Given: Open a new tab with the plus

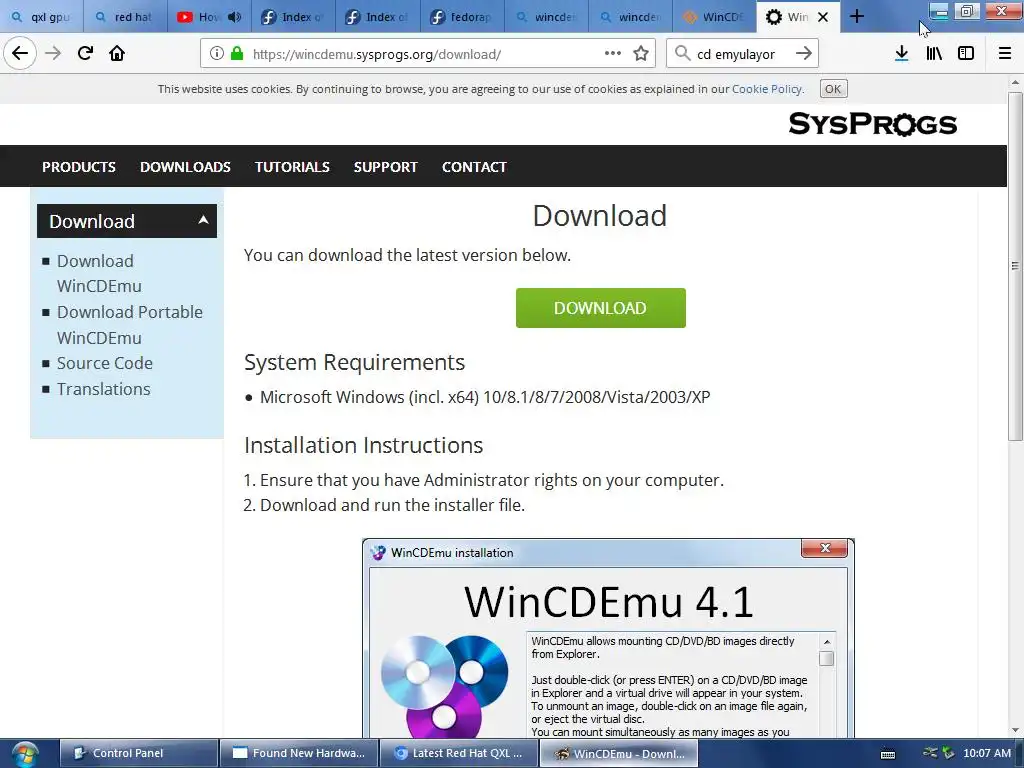Looking at the screenshot, I should [857, 17].
